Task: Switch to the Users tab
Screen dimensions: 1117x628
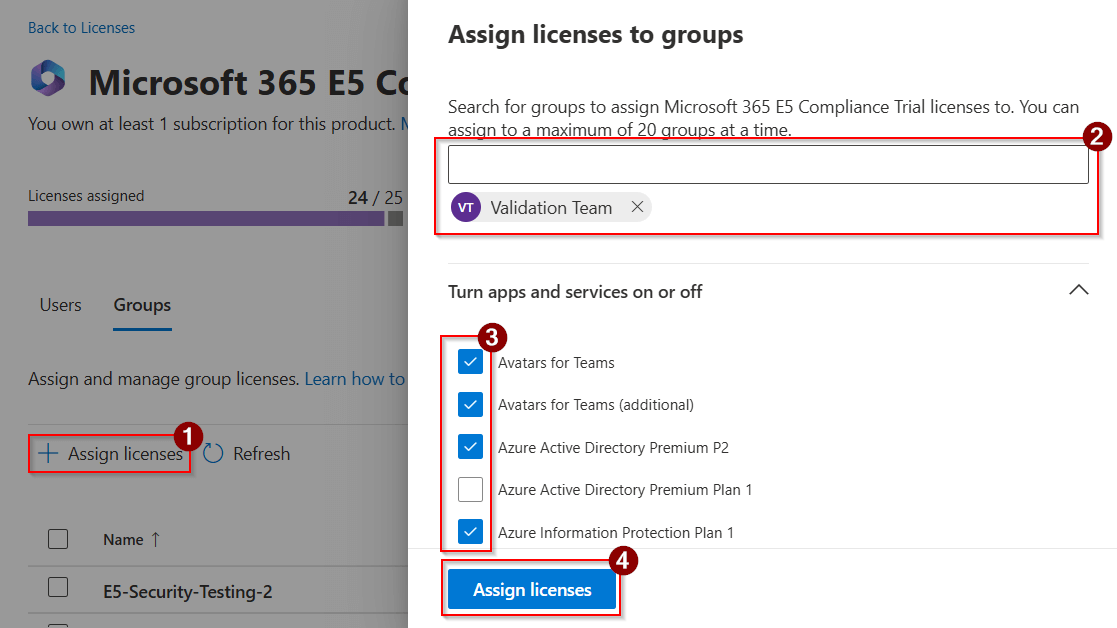Action: [60, 305]
